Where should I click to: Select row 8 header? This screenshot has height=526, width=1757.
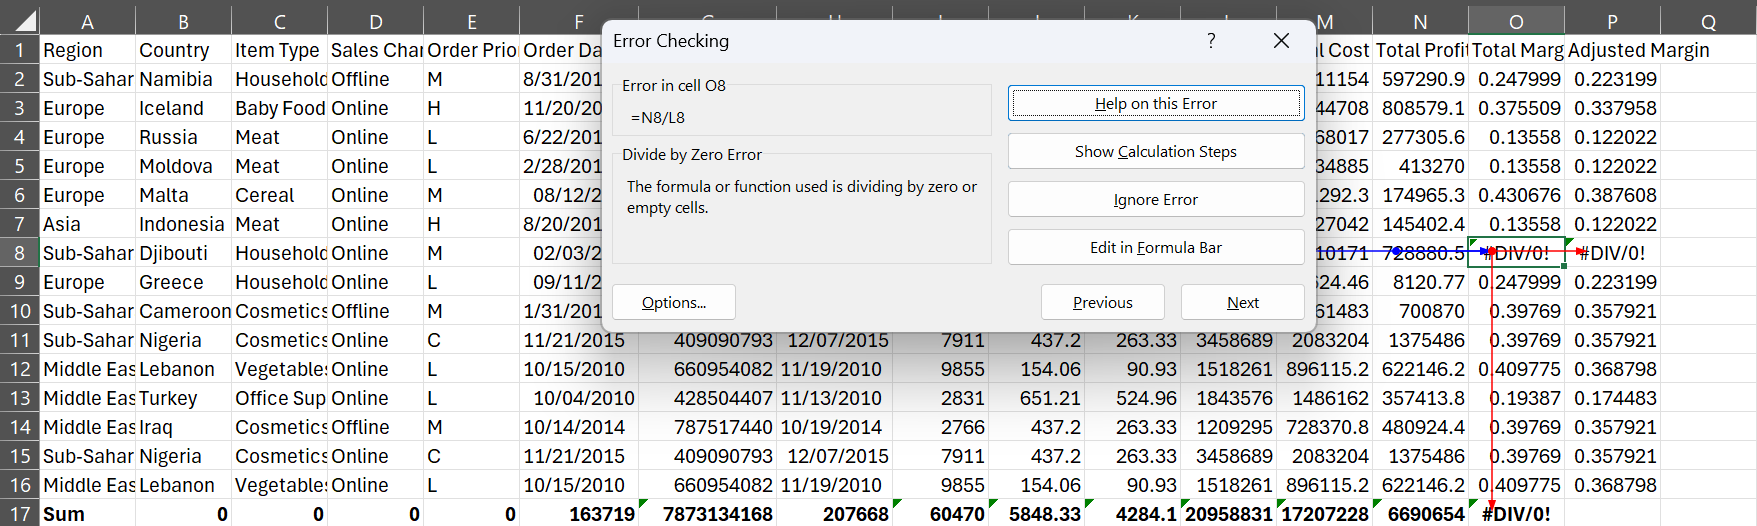pyautogui.click(x=20, y=253)
